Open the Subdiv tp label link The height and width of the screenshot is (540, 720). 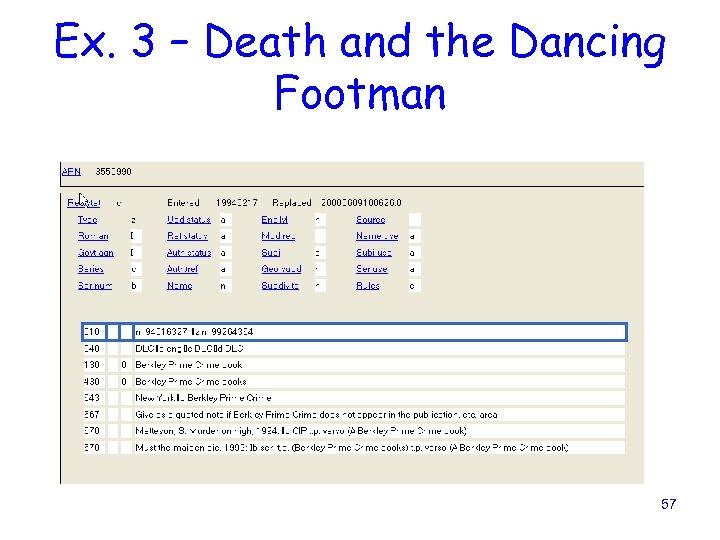(x=280, y=286)
